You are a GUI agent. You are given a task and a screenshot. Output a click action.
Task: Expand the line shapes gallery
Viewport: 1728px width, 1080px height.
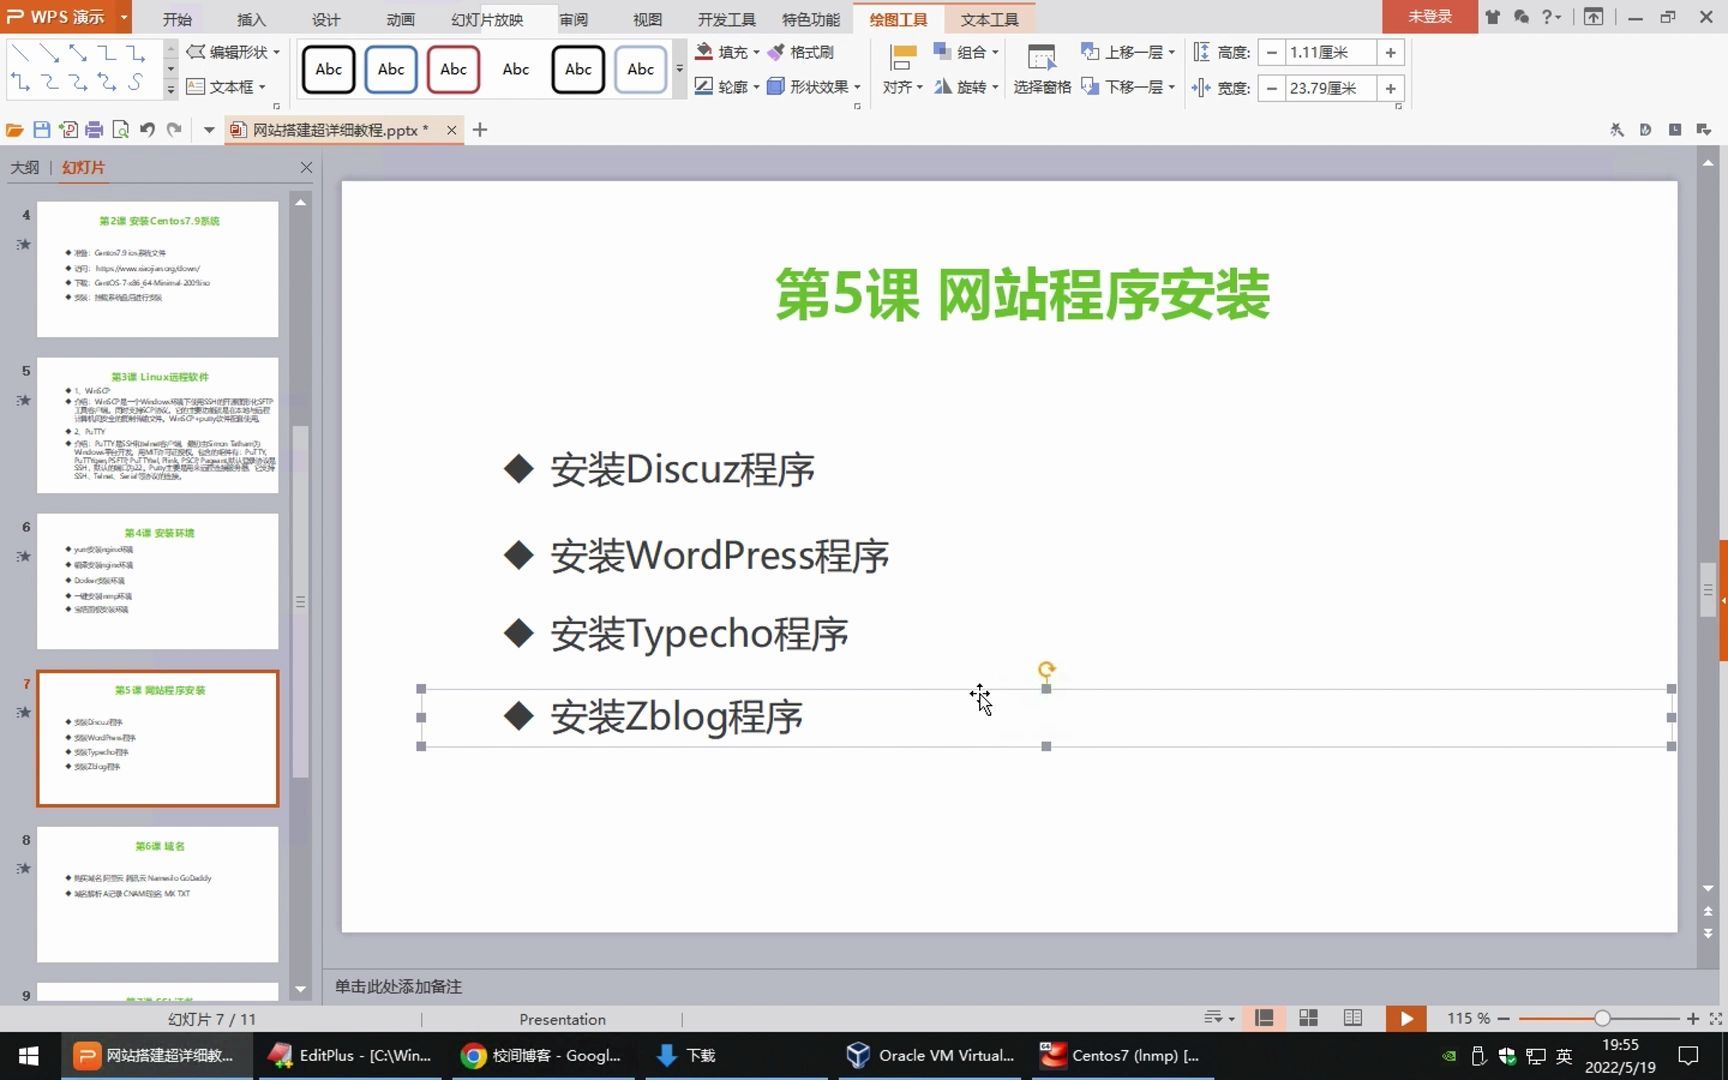(170, 89)
